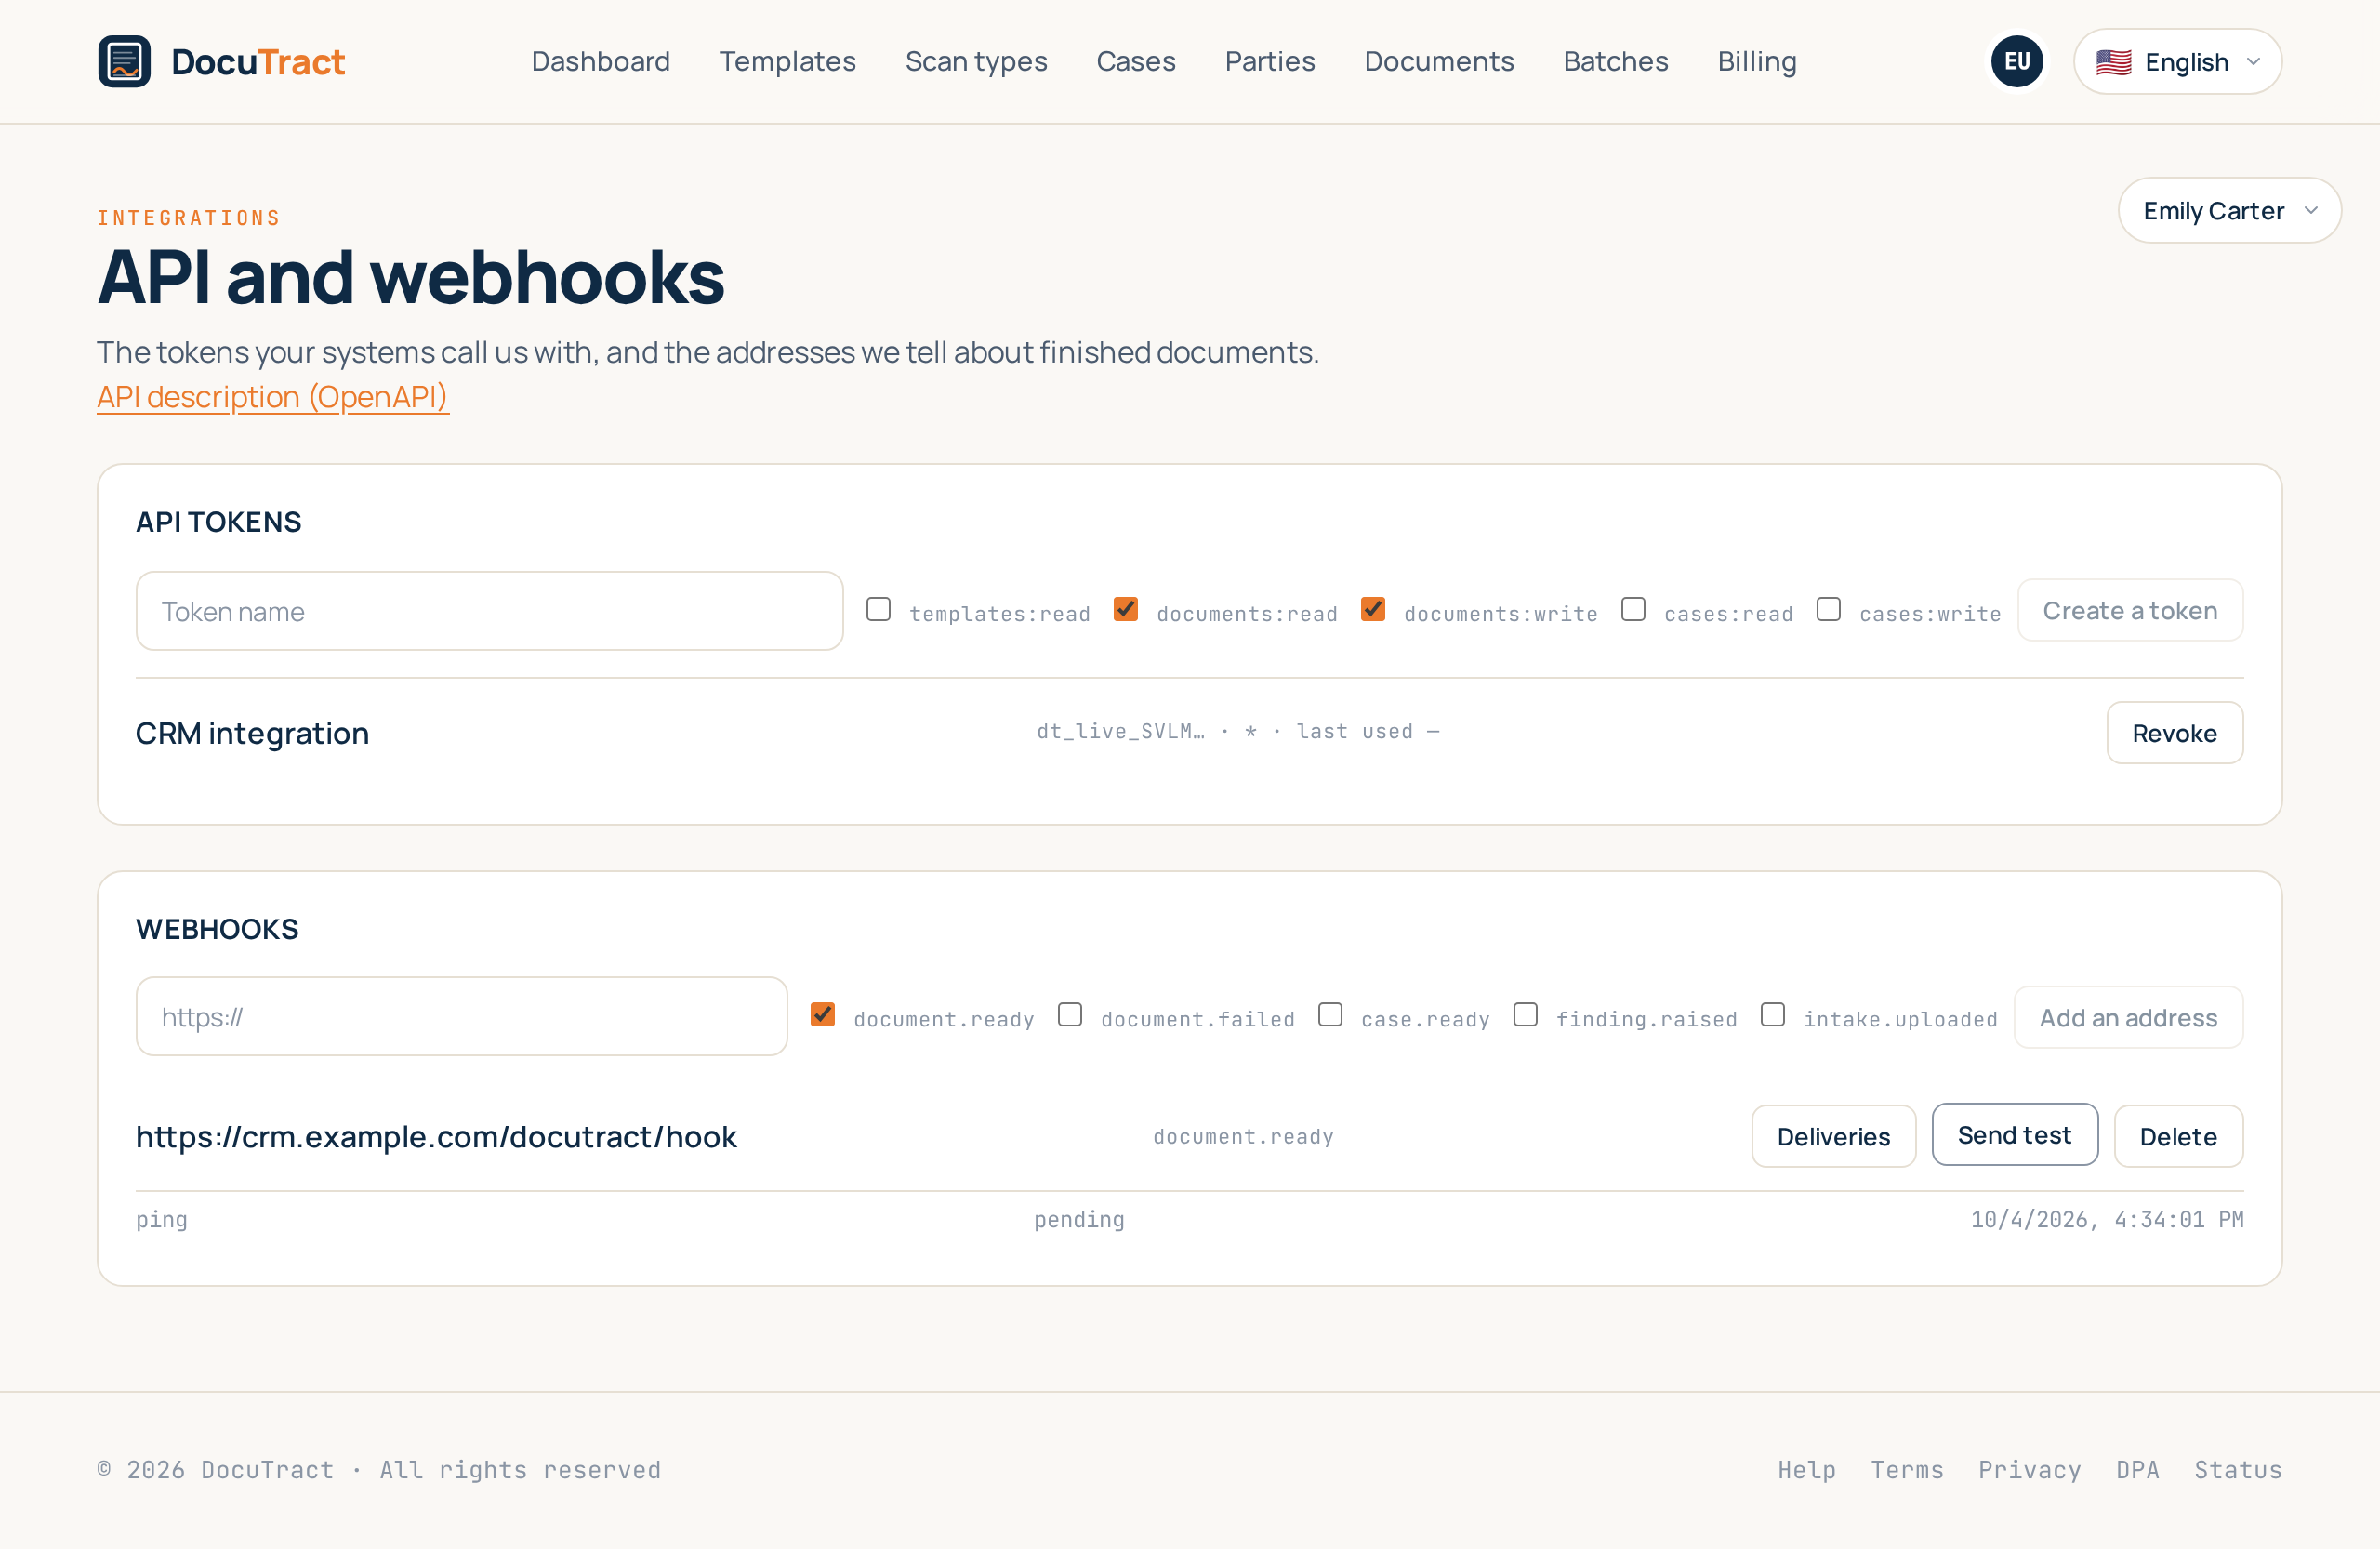Enable the document.failed event checkbox
Image resolution: width=2380 pixels, height=1549 pixels.
tap(1070, 1014)
